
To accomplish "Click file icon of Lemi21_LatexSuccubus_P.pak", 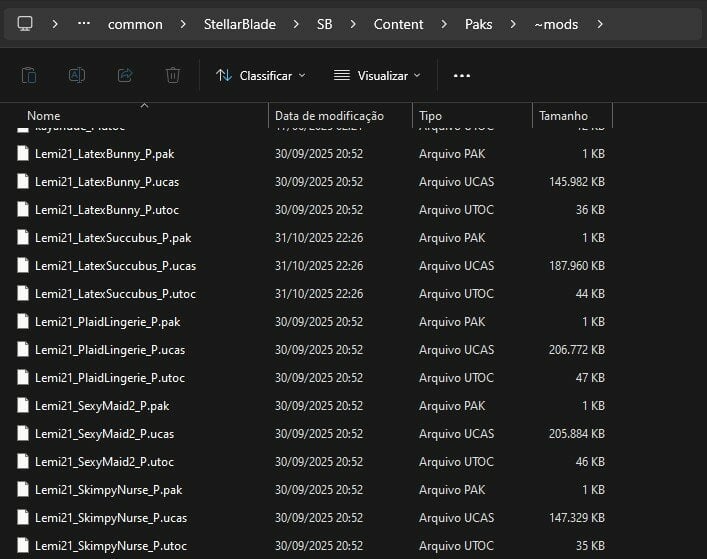I will point(23,237).
